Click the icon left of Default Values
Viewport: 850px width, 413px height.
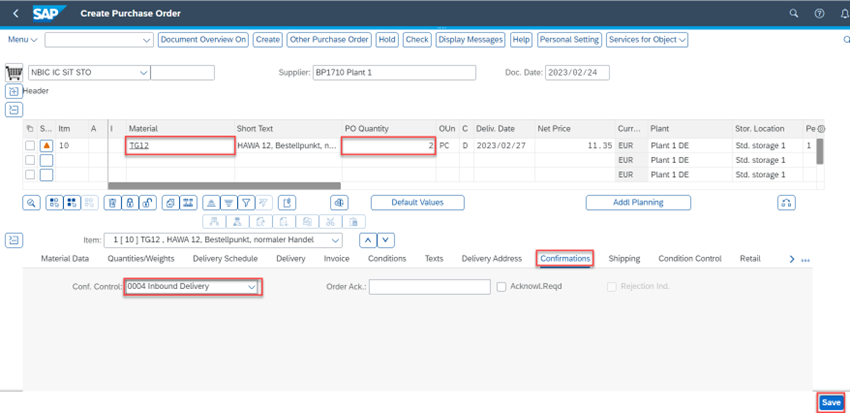point(339,203)
